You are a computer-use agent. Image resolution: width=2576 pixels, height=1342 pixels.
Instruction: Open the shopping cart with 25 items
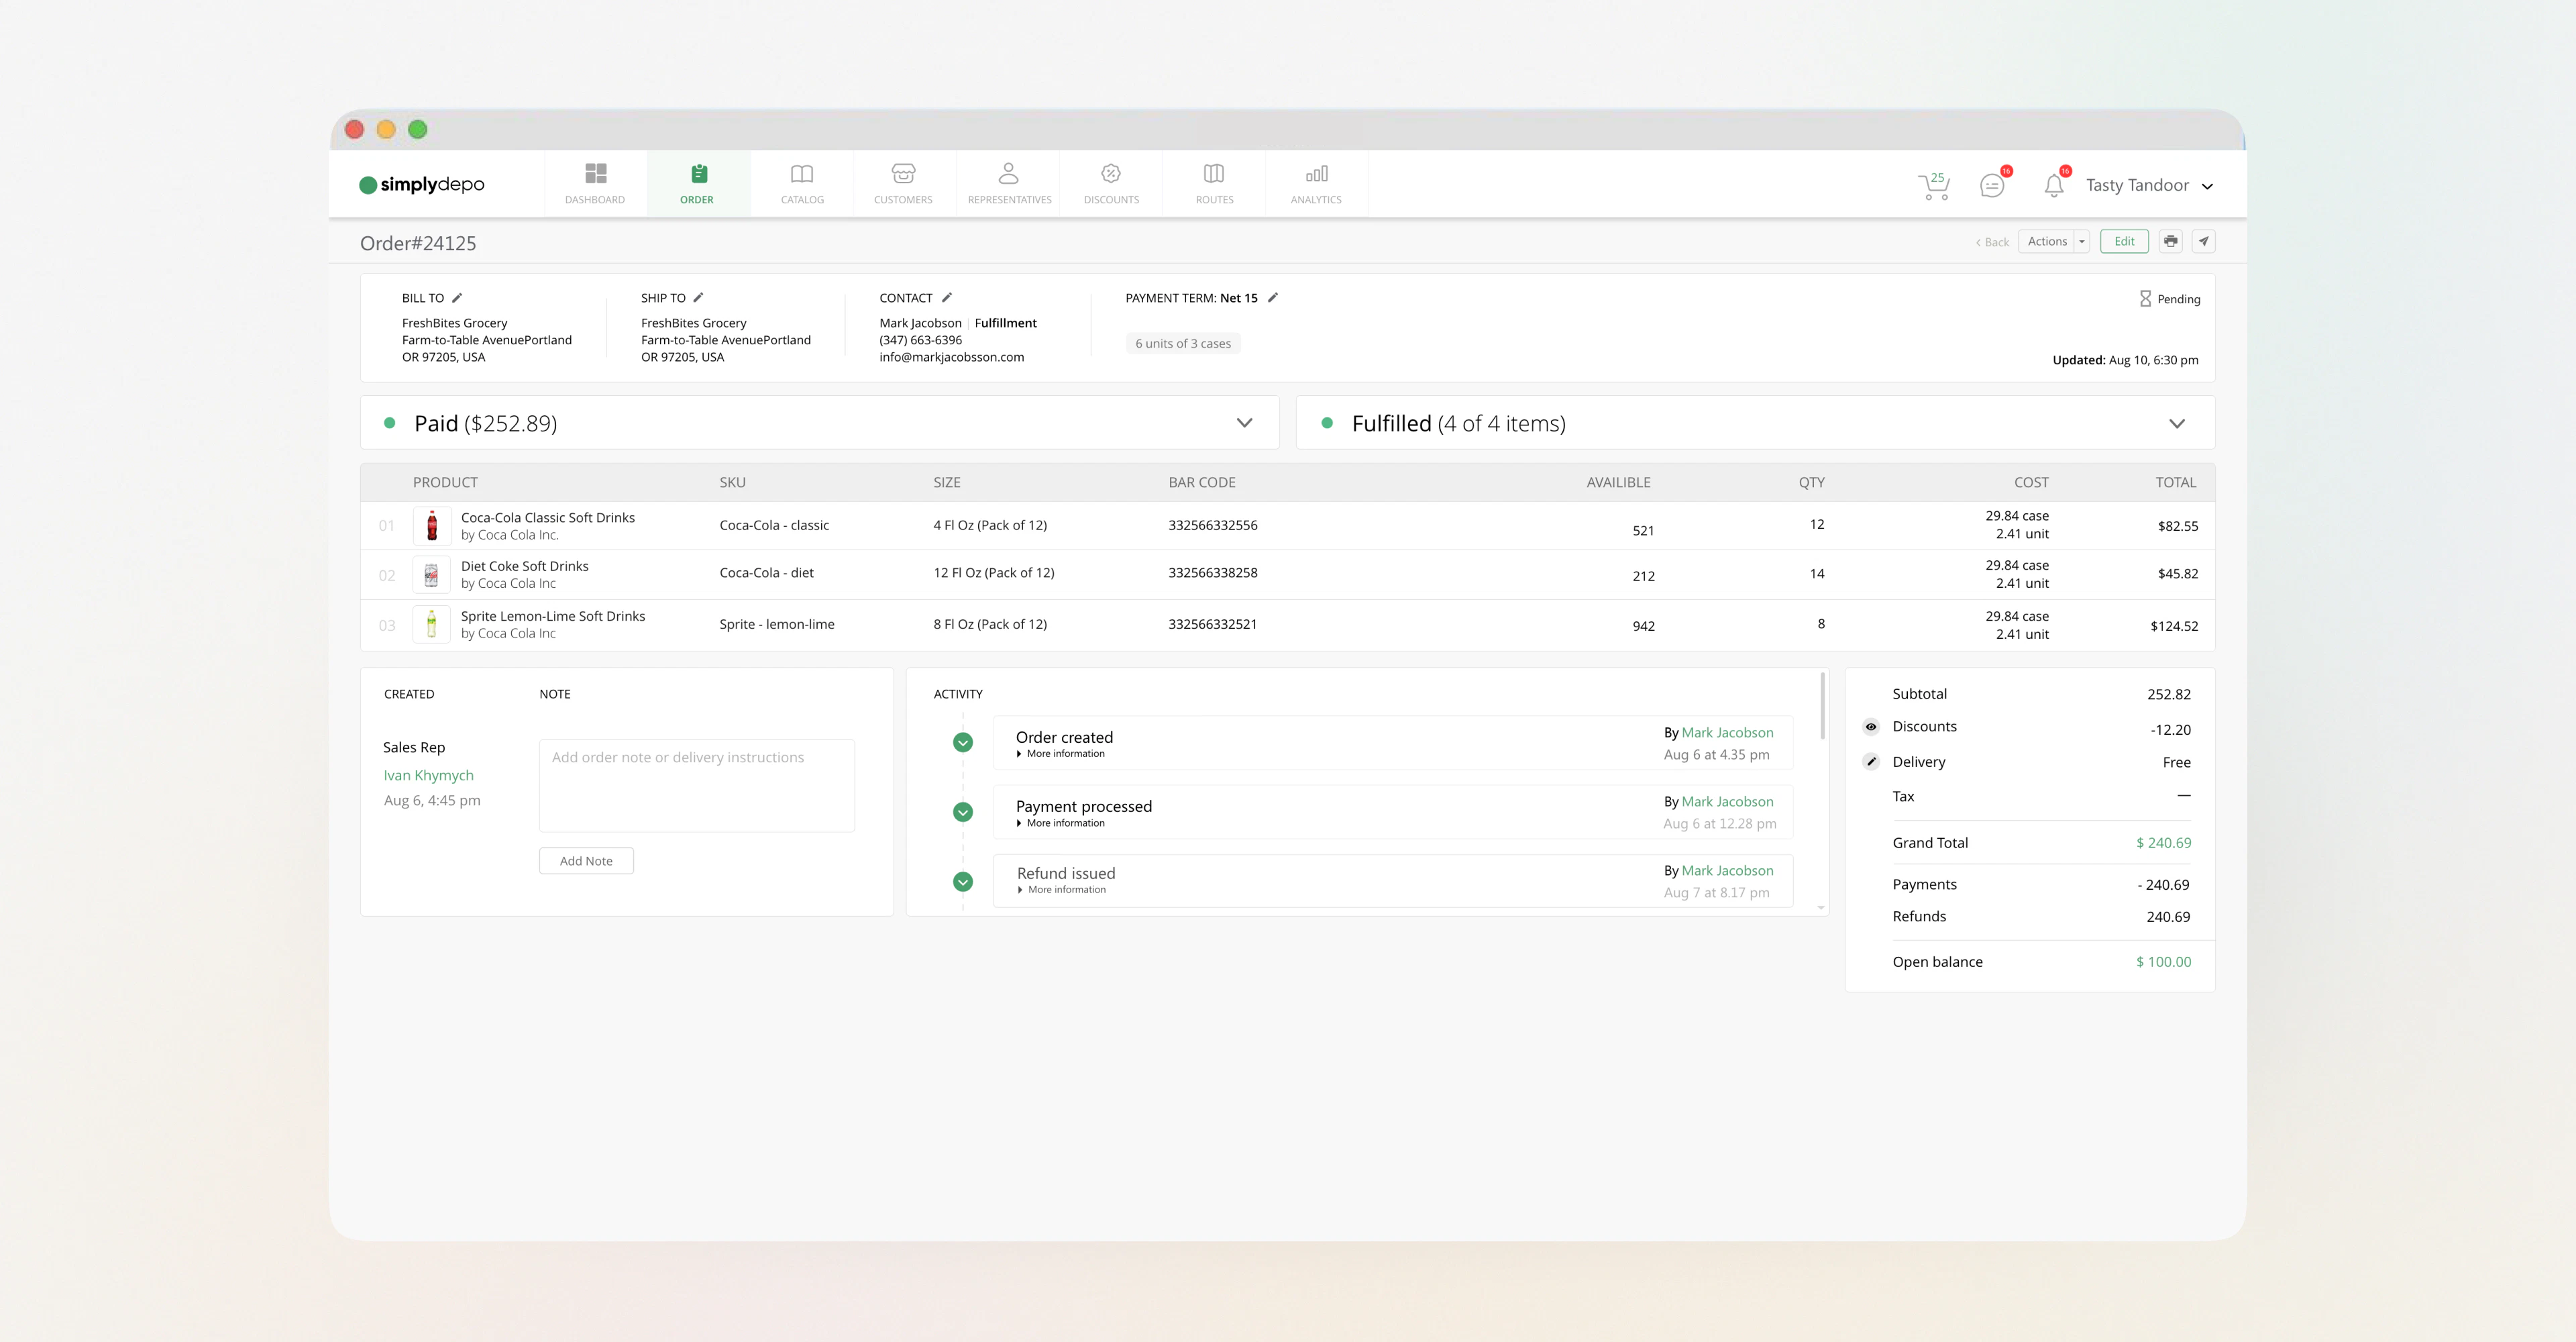click(1934, 186)
